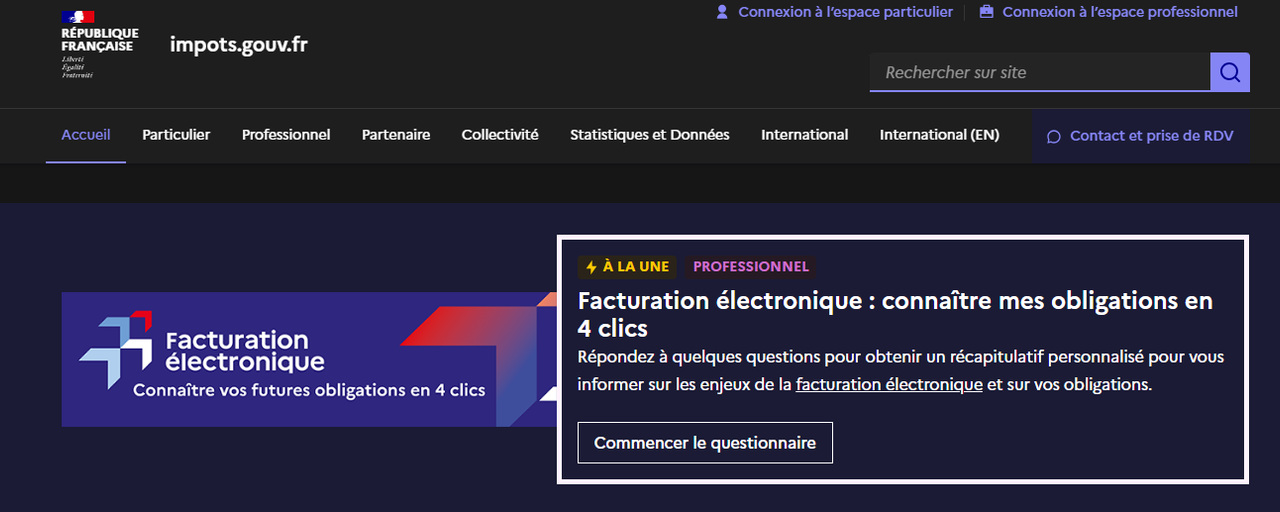Focus the Rechercher sur site field
Viewport: 1280px width, 512px height.
click(1040, 72)
